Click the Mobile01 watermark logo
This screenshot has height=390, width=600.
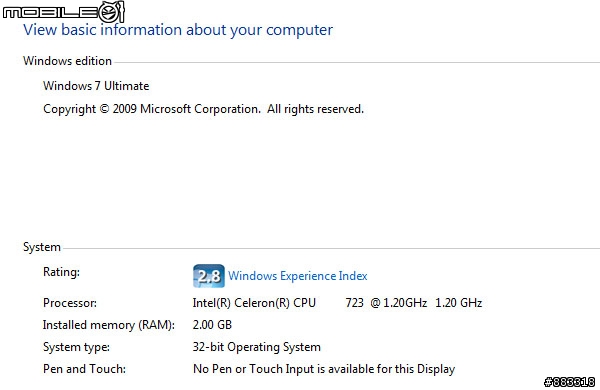click(x=64, y=12)
